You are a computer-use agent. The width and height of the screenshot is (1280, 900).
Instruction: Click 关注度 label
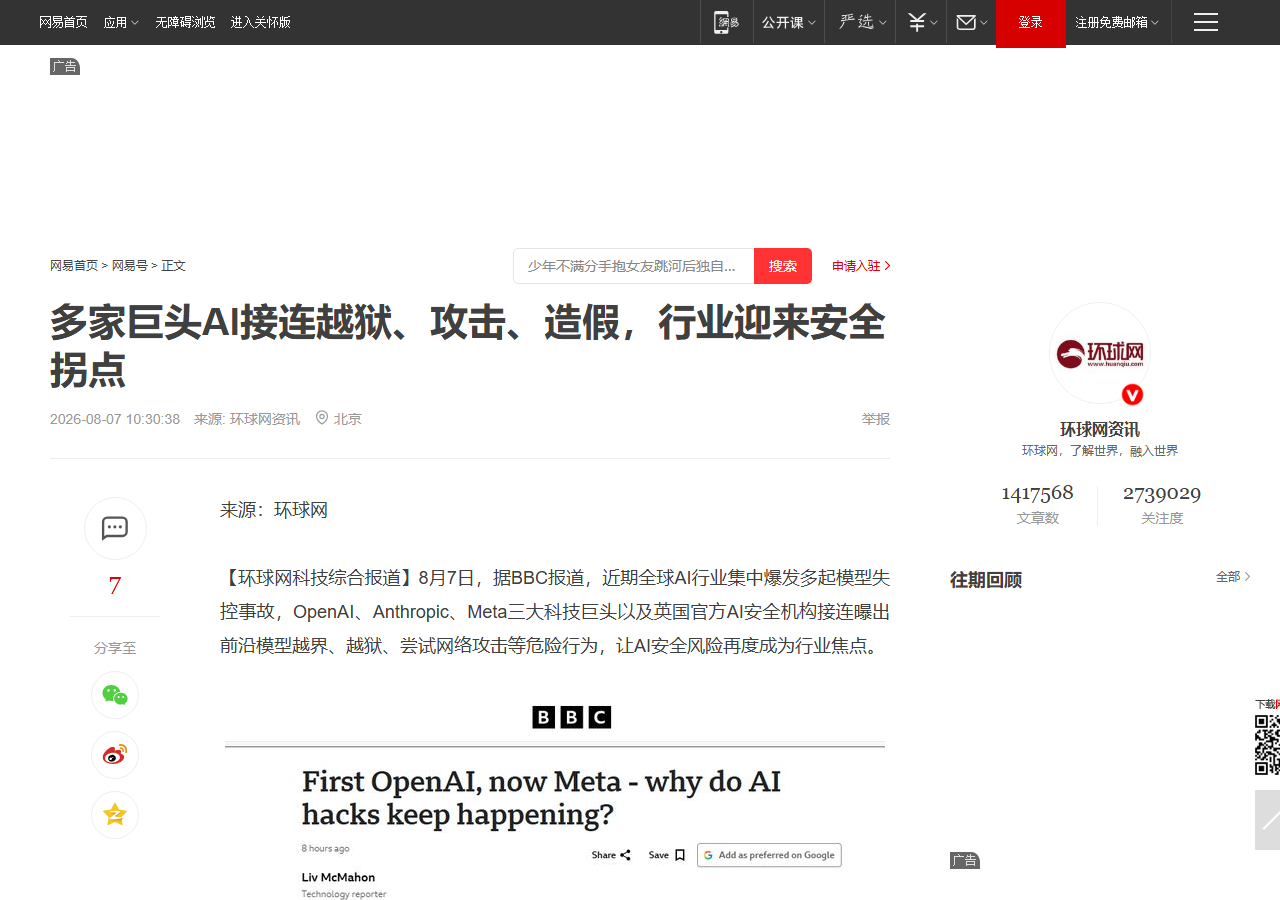pos(1162,518)
